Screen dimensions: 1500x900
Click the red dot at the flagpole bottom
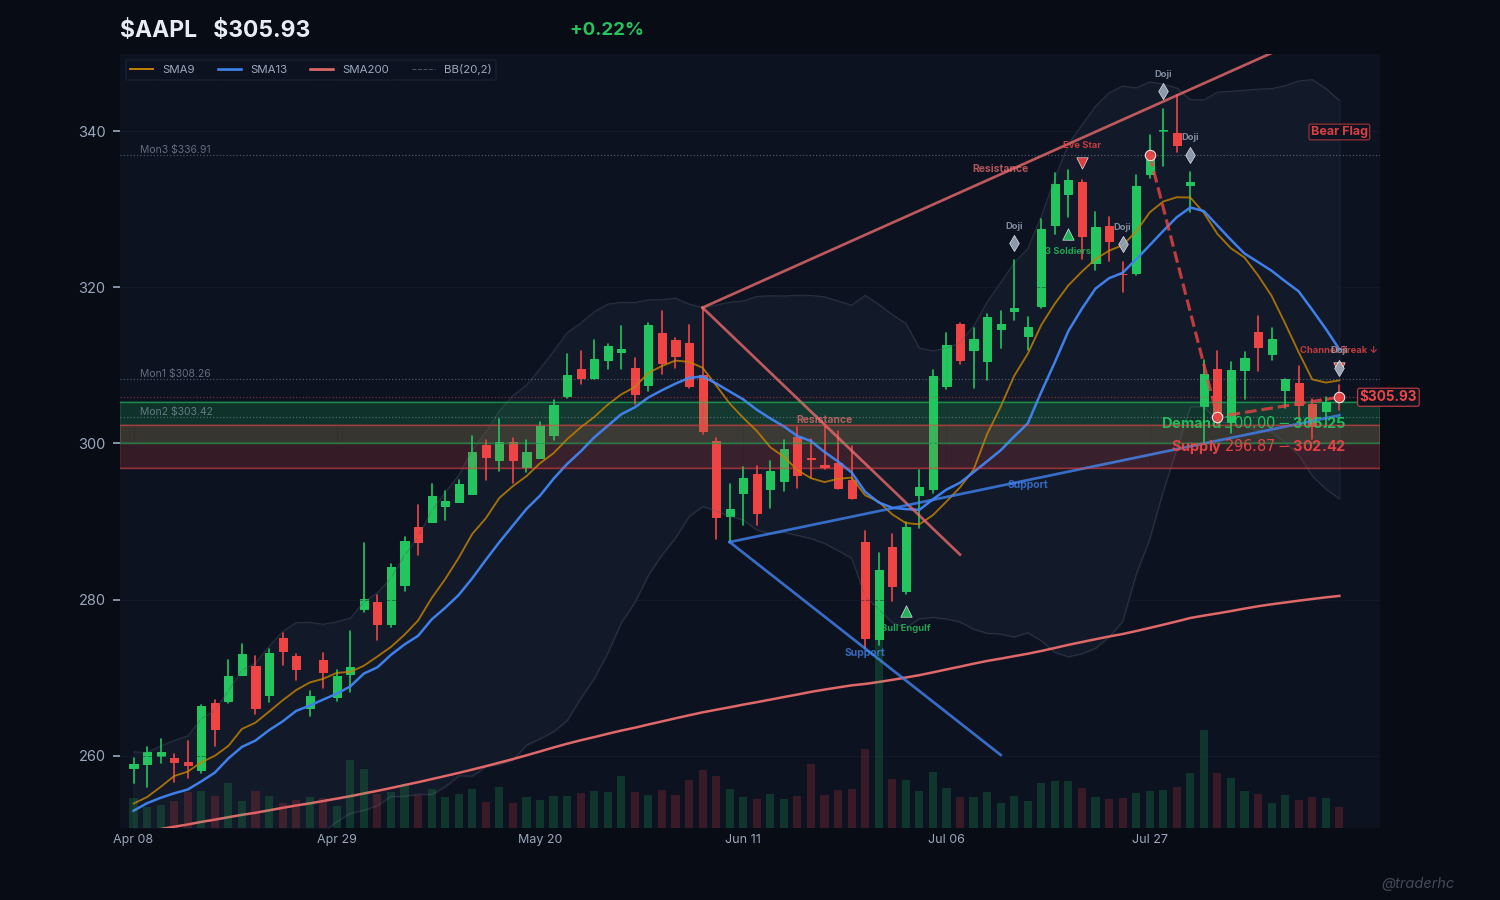[x=1217, y=417]
